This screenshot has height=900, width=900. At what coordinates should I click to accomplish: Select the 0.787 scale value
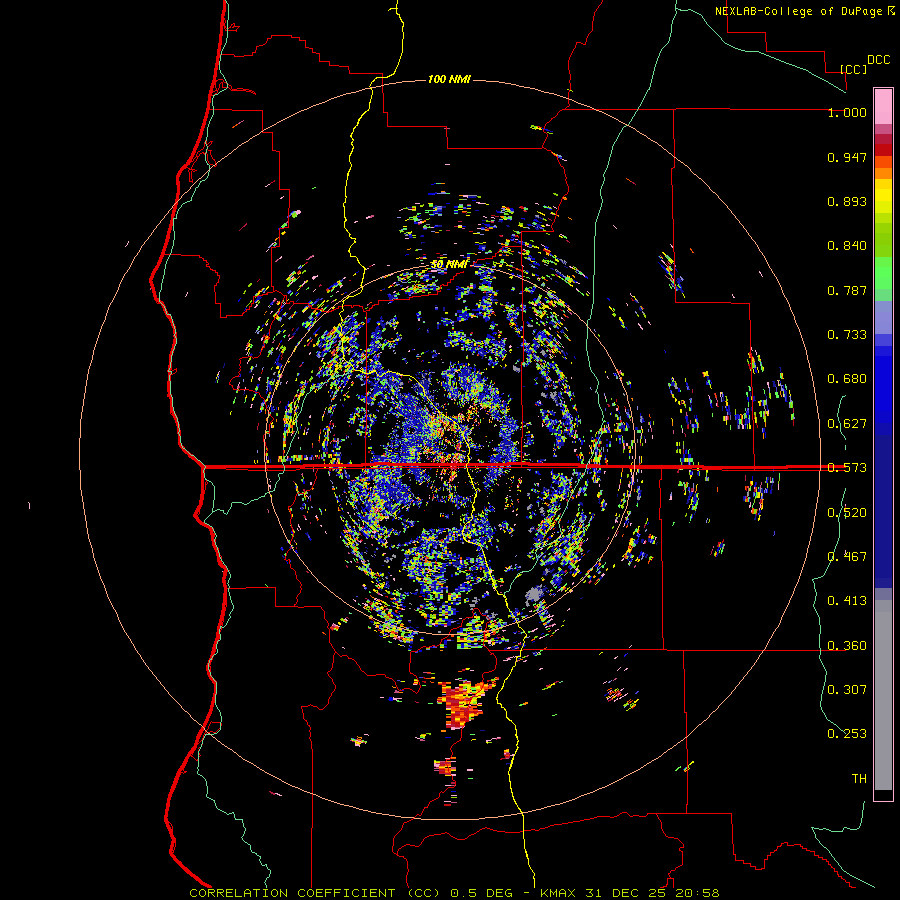click(x=847, y=290)
